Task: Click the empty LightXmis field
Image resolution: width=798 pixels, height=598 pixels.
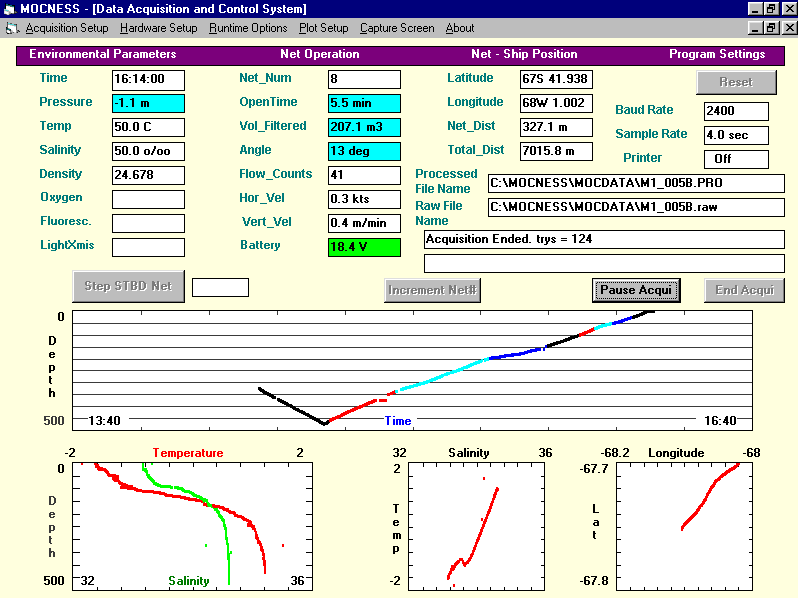Action: (148, 247)
